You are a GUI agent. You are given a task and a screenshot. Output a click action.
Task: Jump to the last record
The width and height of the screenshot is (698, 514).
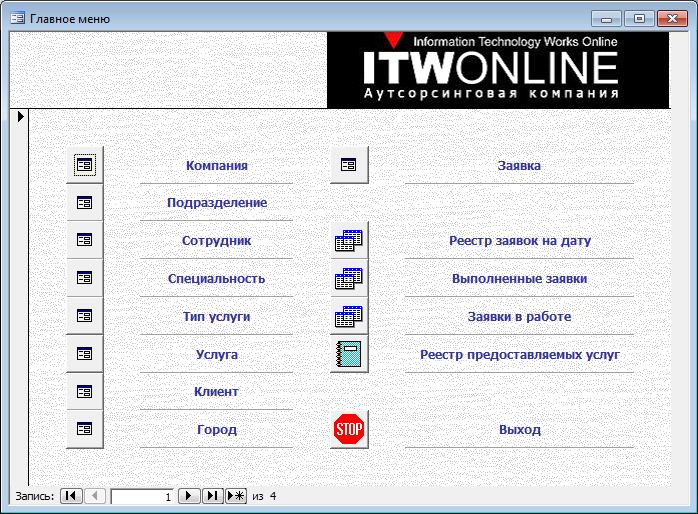[x=213, y=496]
